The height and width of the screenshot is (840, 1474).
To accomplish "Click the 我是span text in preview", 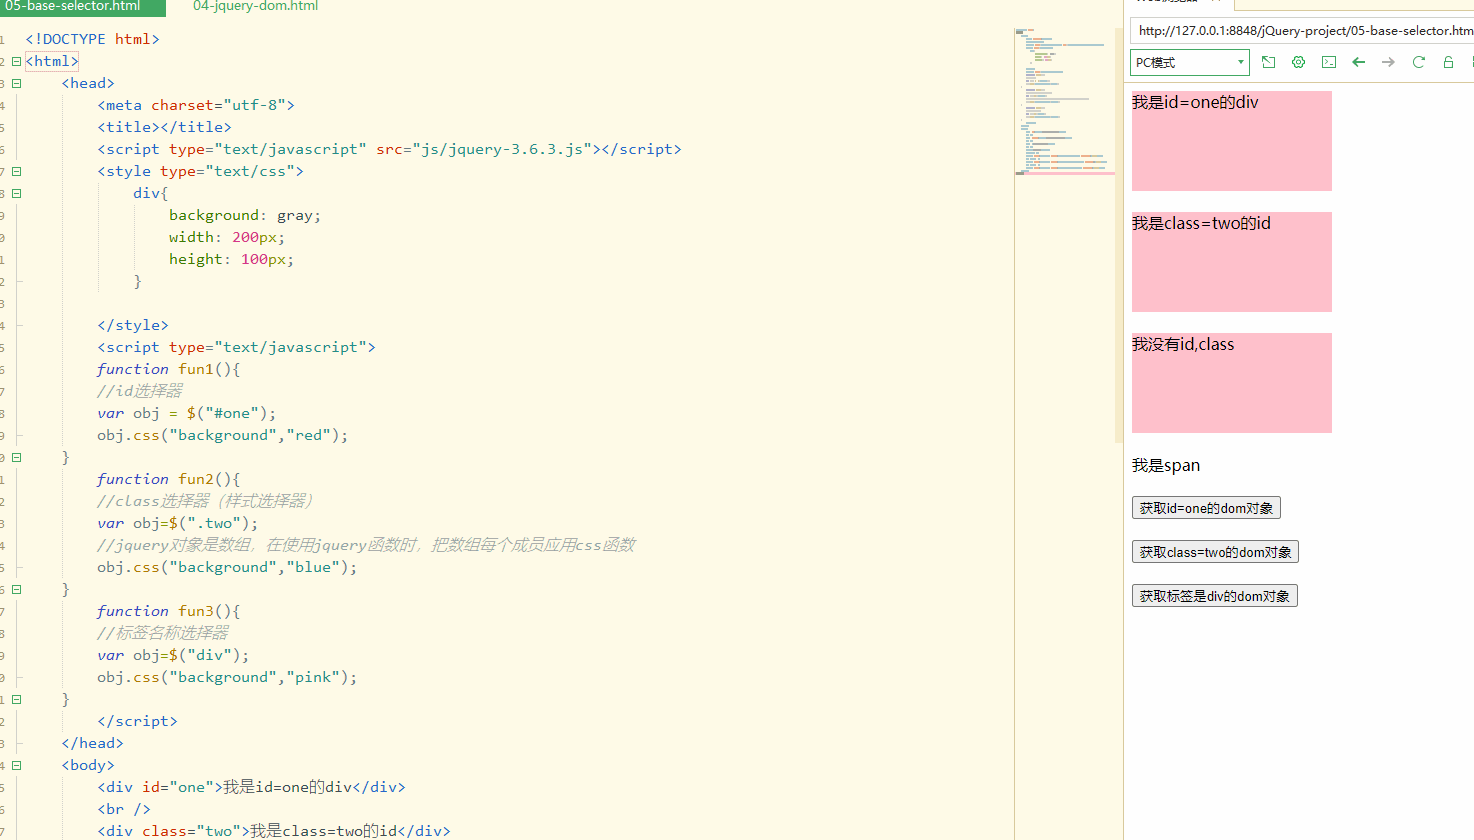I will tap(1166, 466).
